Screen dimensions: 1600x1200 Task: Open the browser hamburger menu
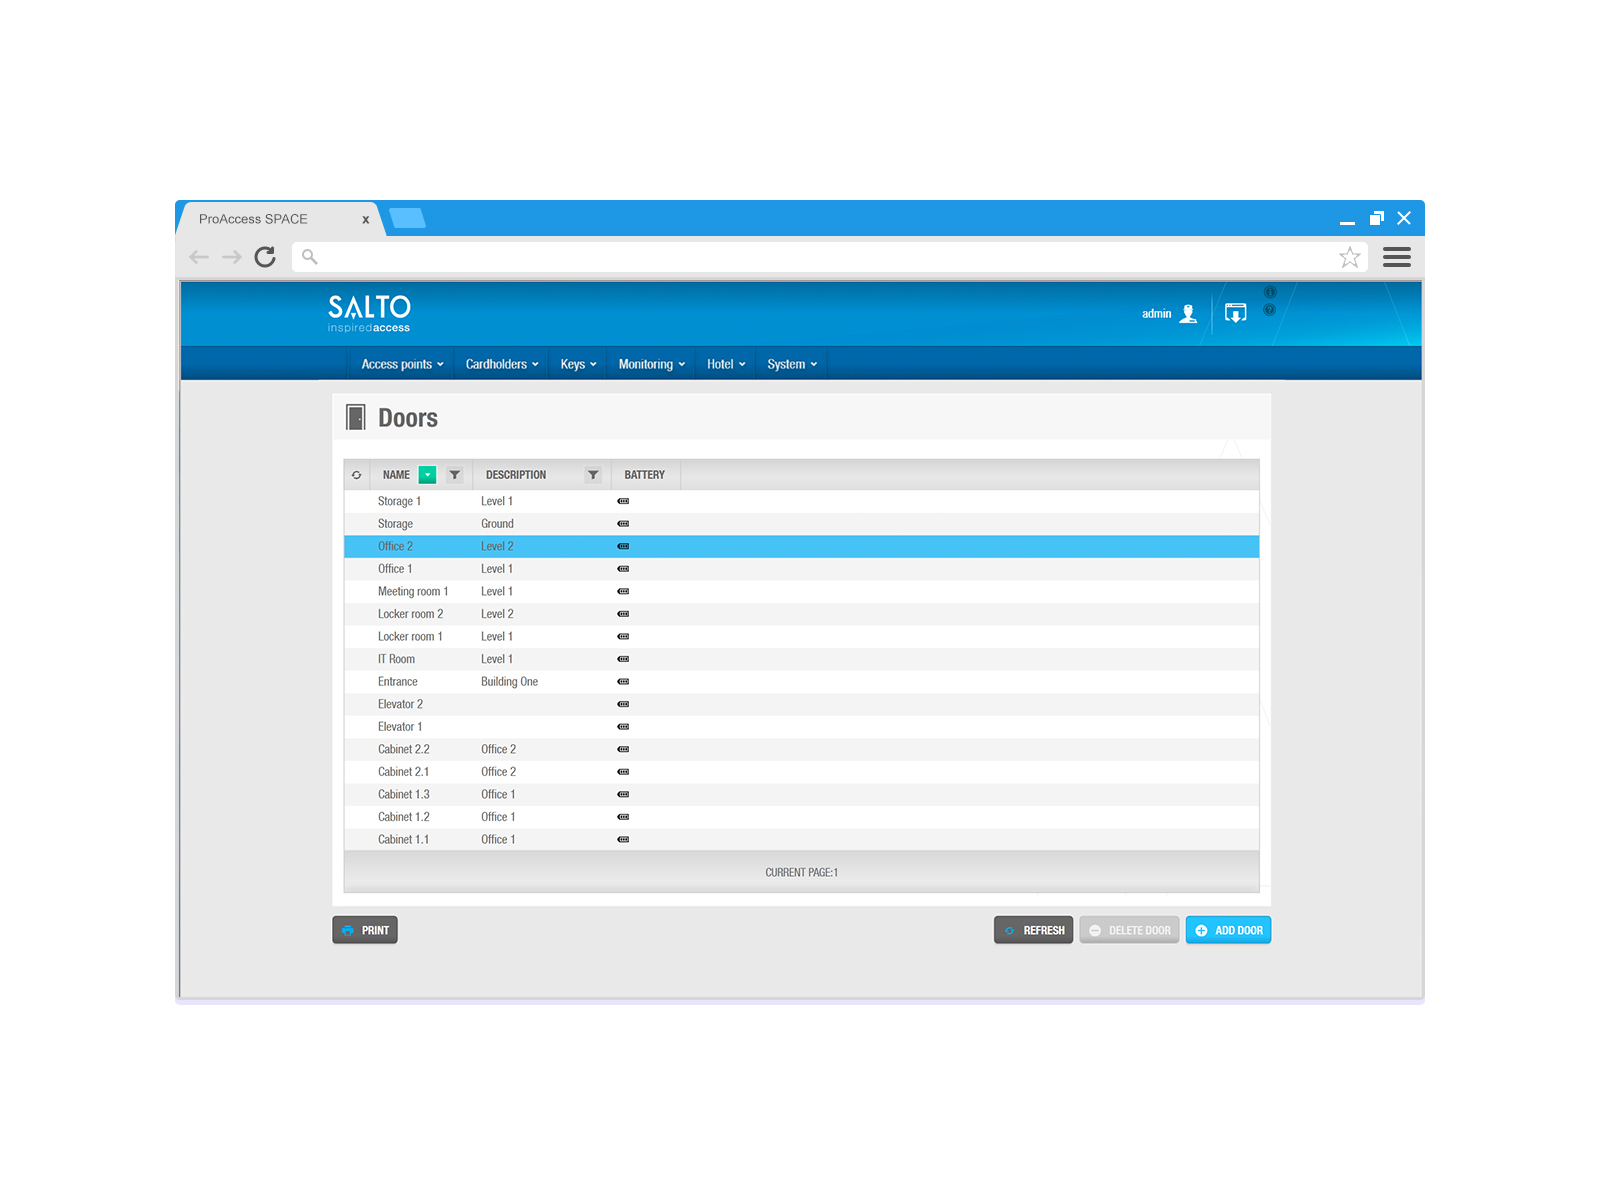pyautogui.click(x=1396, y=258)
